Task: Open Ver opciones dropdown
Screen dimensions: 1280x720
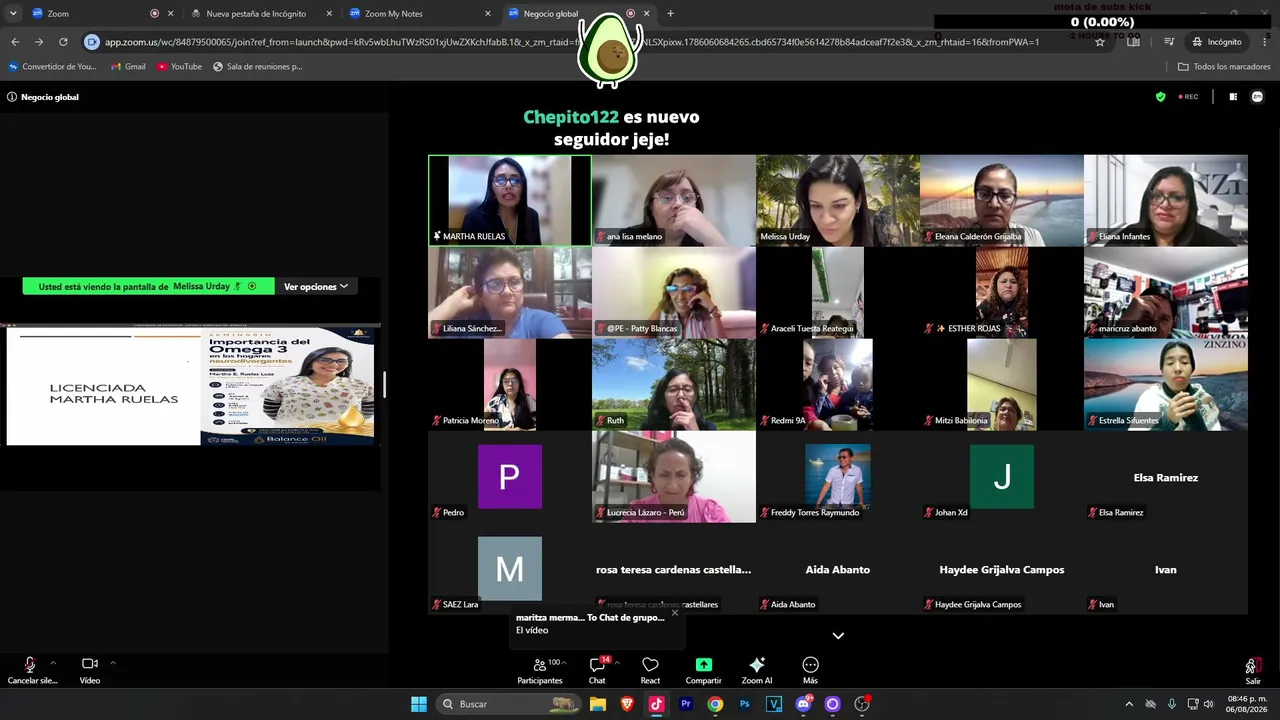Action: coord(316,286)
